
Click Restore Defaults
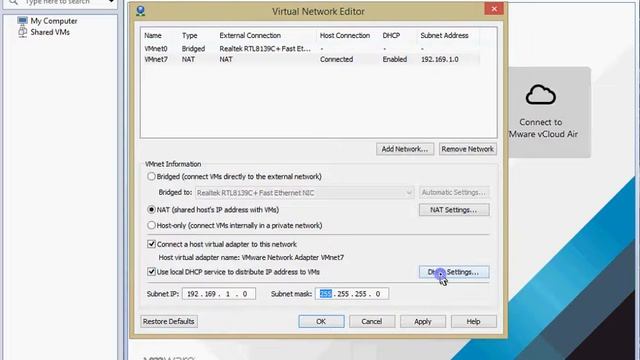click(169, 321)
